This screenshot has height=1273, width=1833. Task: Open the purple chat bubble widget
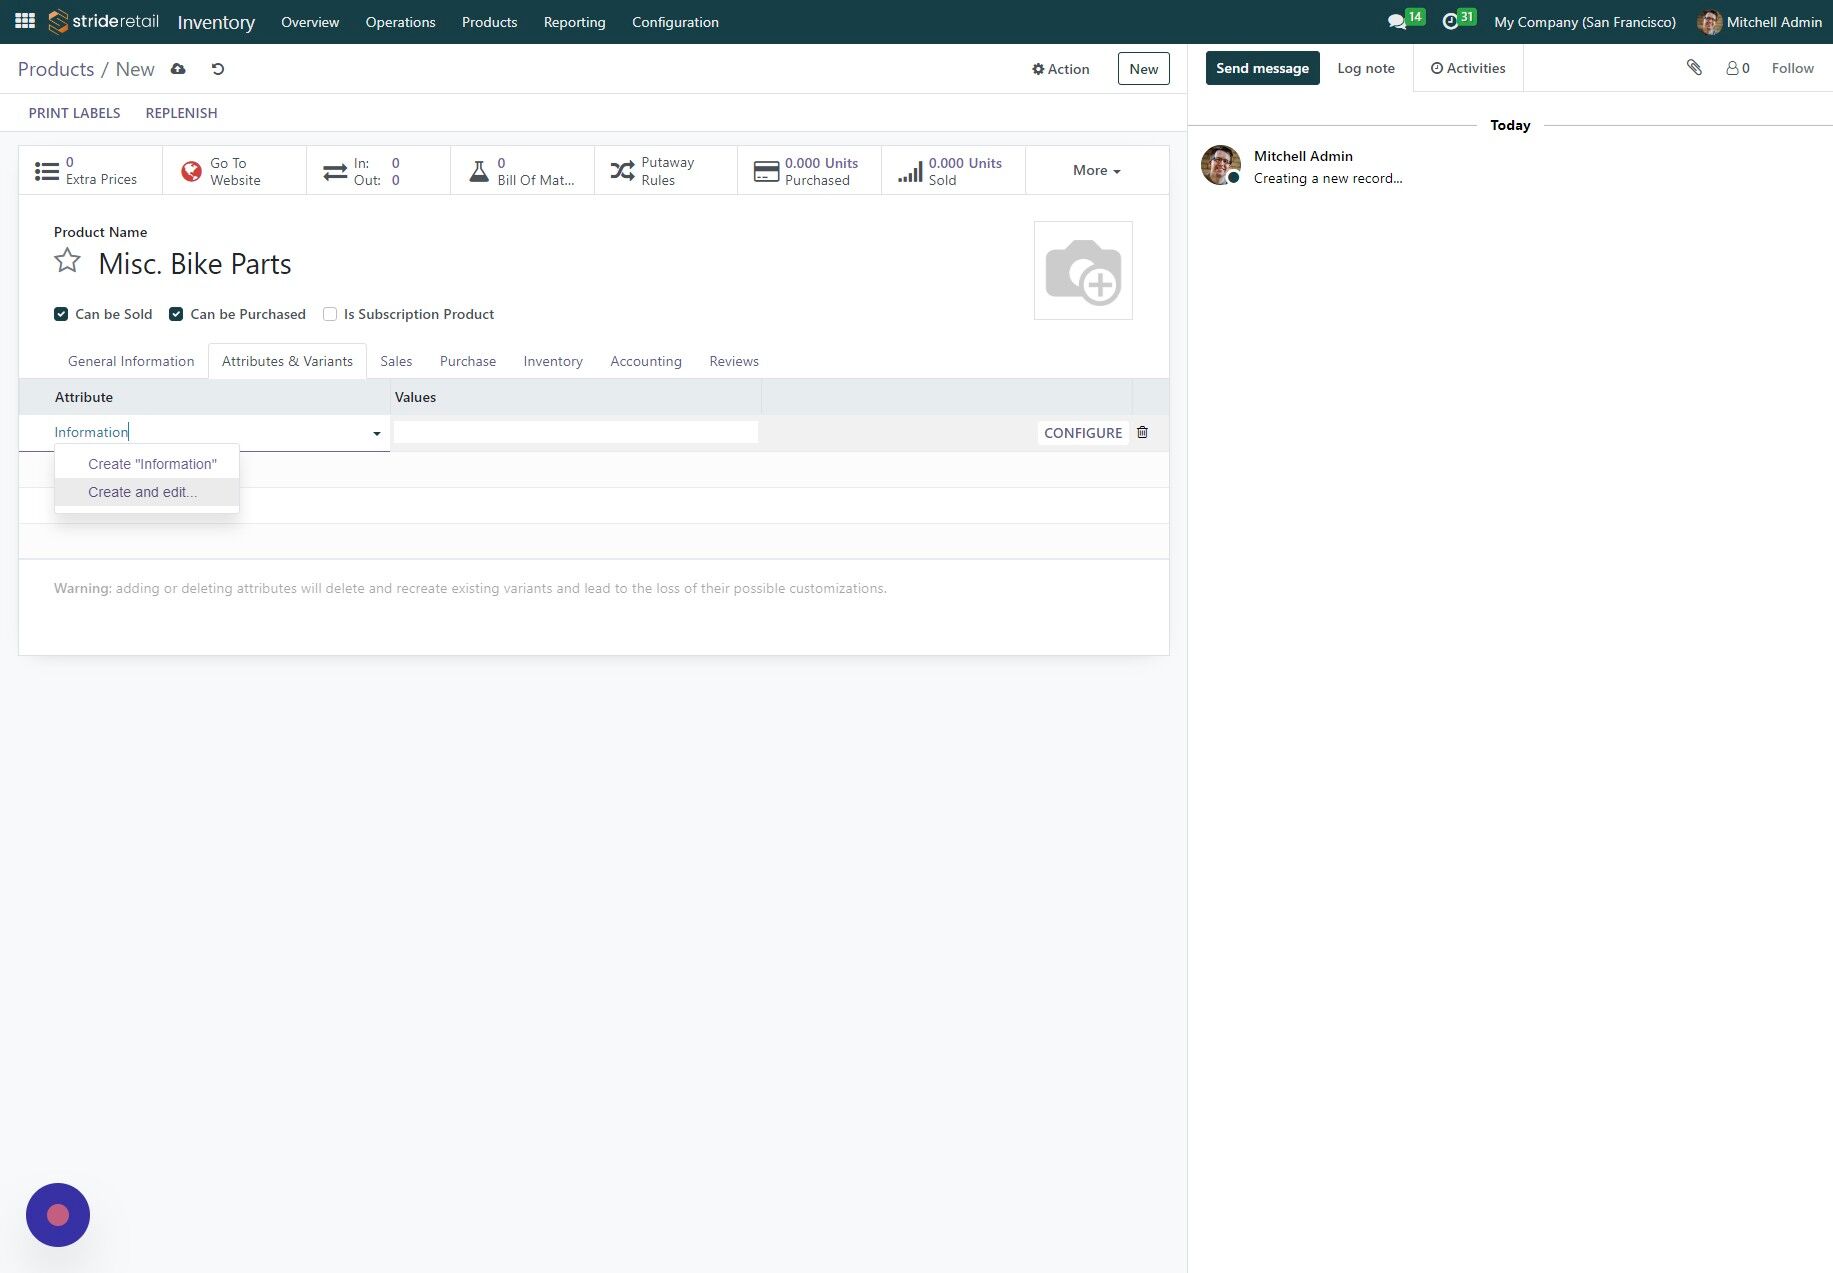tap(58, 1215)
